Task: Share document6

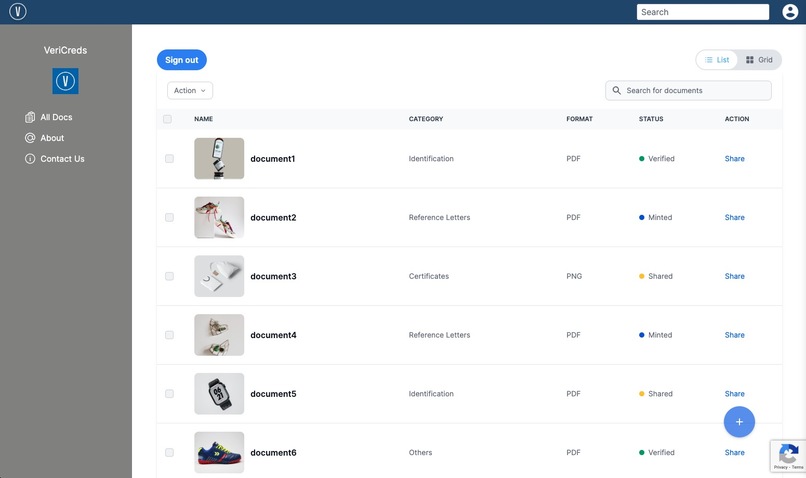Action: point(735,452)
